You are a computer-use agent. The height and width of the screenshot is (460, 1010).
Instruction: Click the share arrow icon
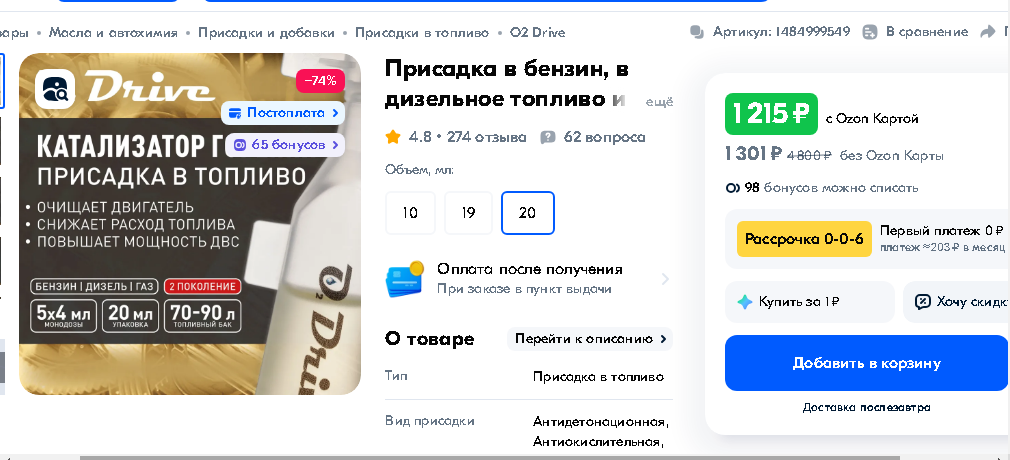tap(987, 32)
